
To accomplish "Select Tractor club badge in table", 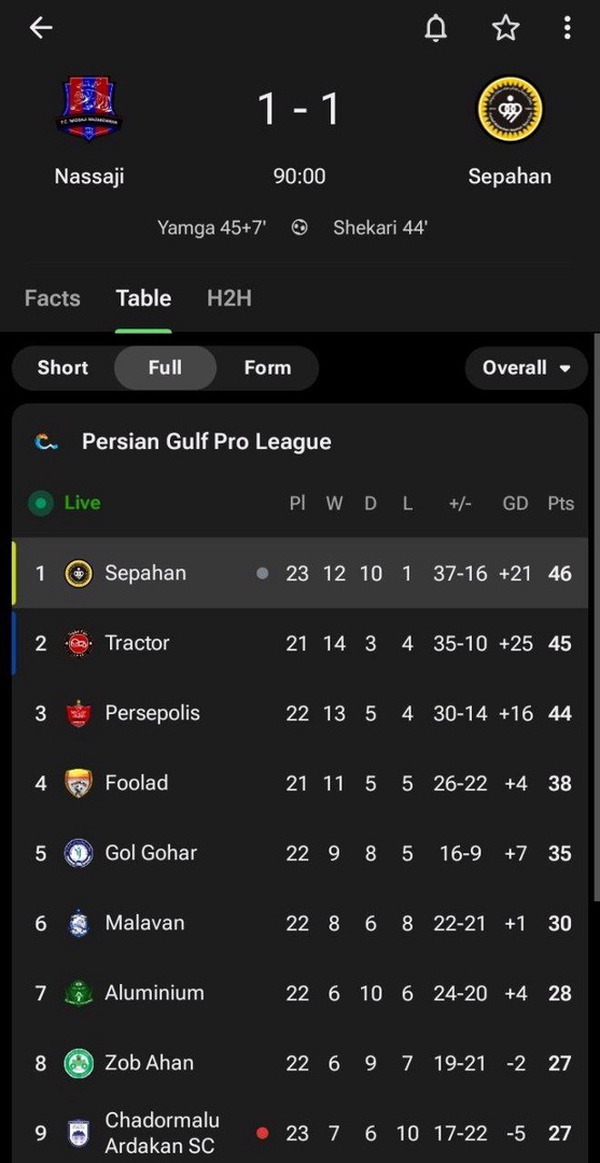I will coord(78,643).
